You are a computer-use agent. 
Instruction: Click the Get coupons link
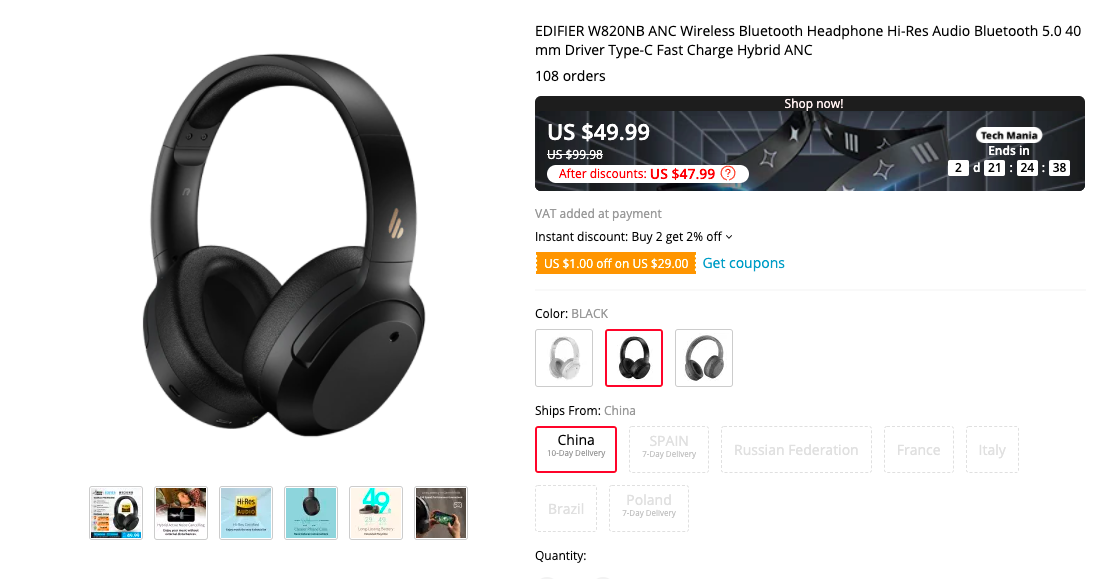743,263
